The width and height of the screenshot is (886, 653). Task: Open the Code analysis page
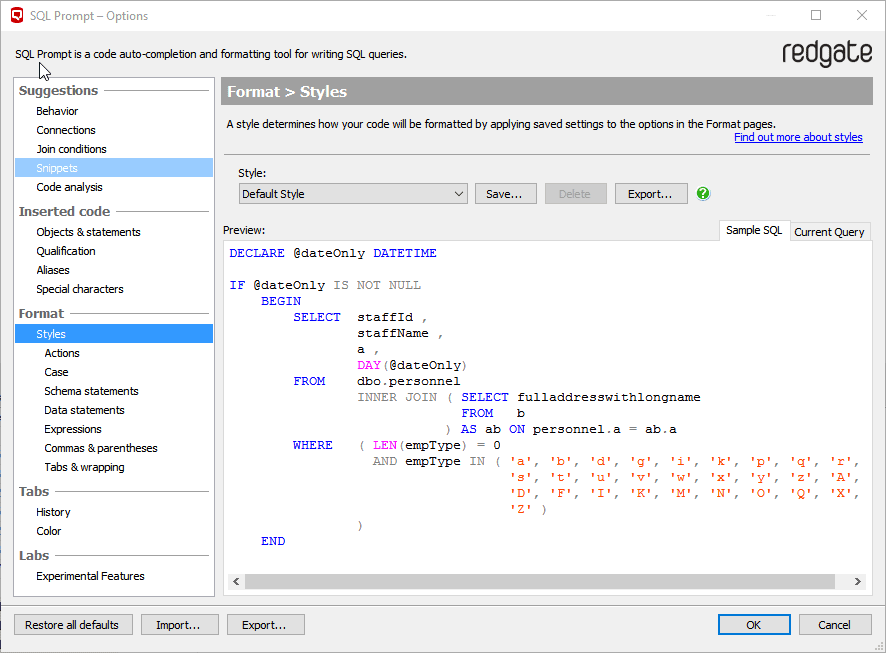click(70, 187)
